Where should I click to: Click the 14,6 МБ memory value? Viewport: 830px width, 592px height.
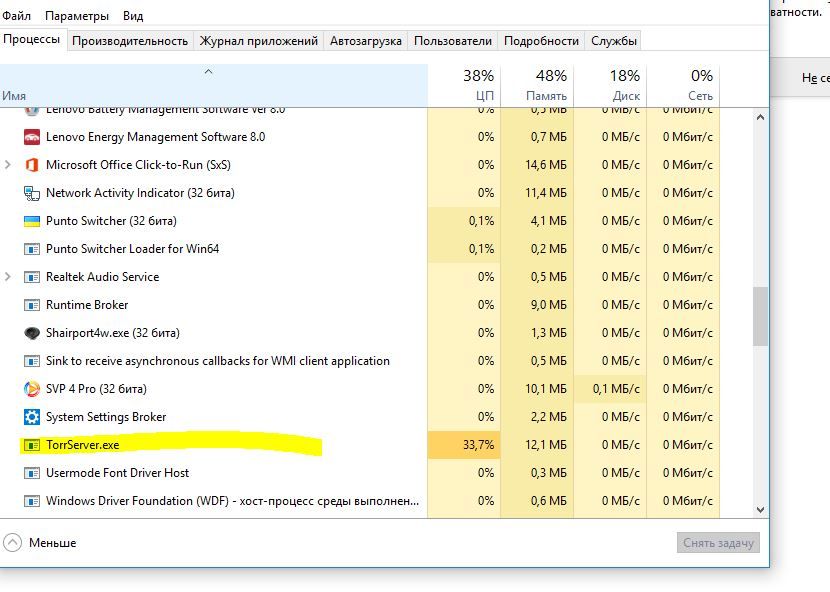coord(546,165)
